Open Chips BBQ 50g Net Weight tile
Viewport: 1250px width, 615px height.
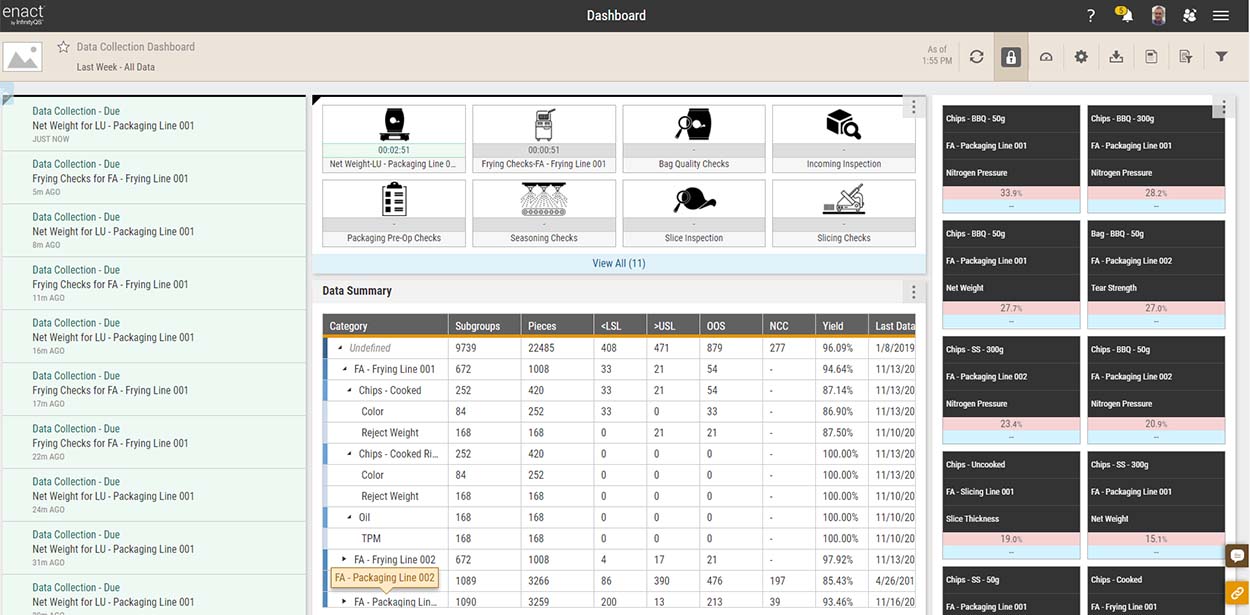(1011, 274)
